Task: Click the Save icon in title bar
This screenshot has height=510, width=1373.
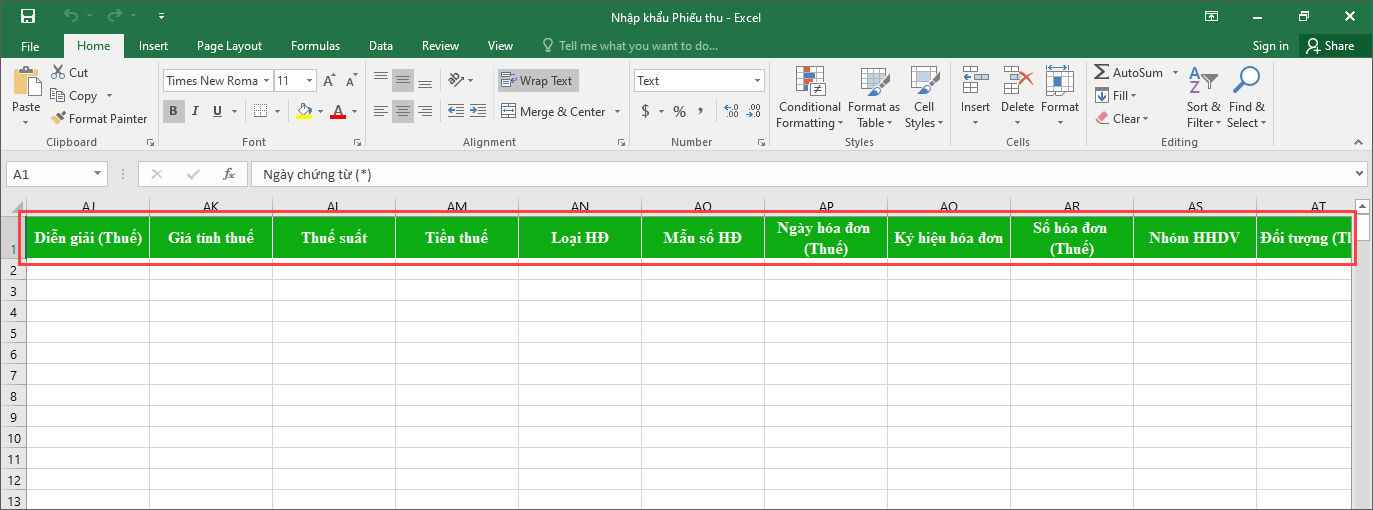Action: (27, 16)
